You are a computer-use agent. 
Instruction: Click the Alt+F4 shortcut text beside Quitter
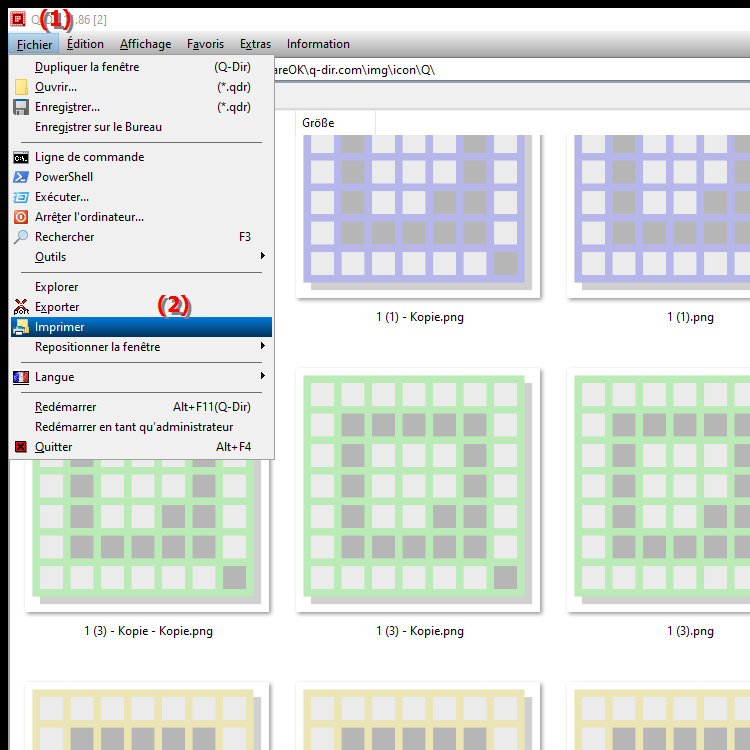click(233, 447)
